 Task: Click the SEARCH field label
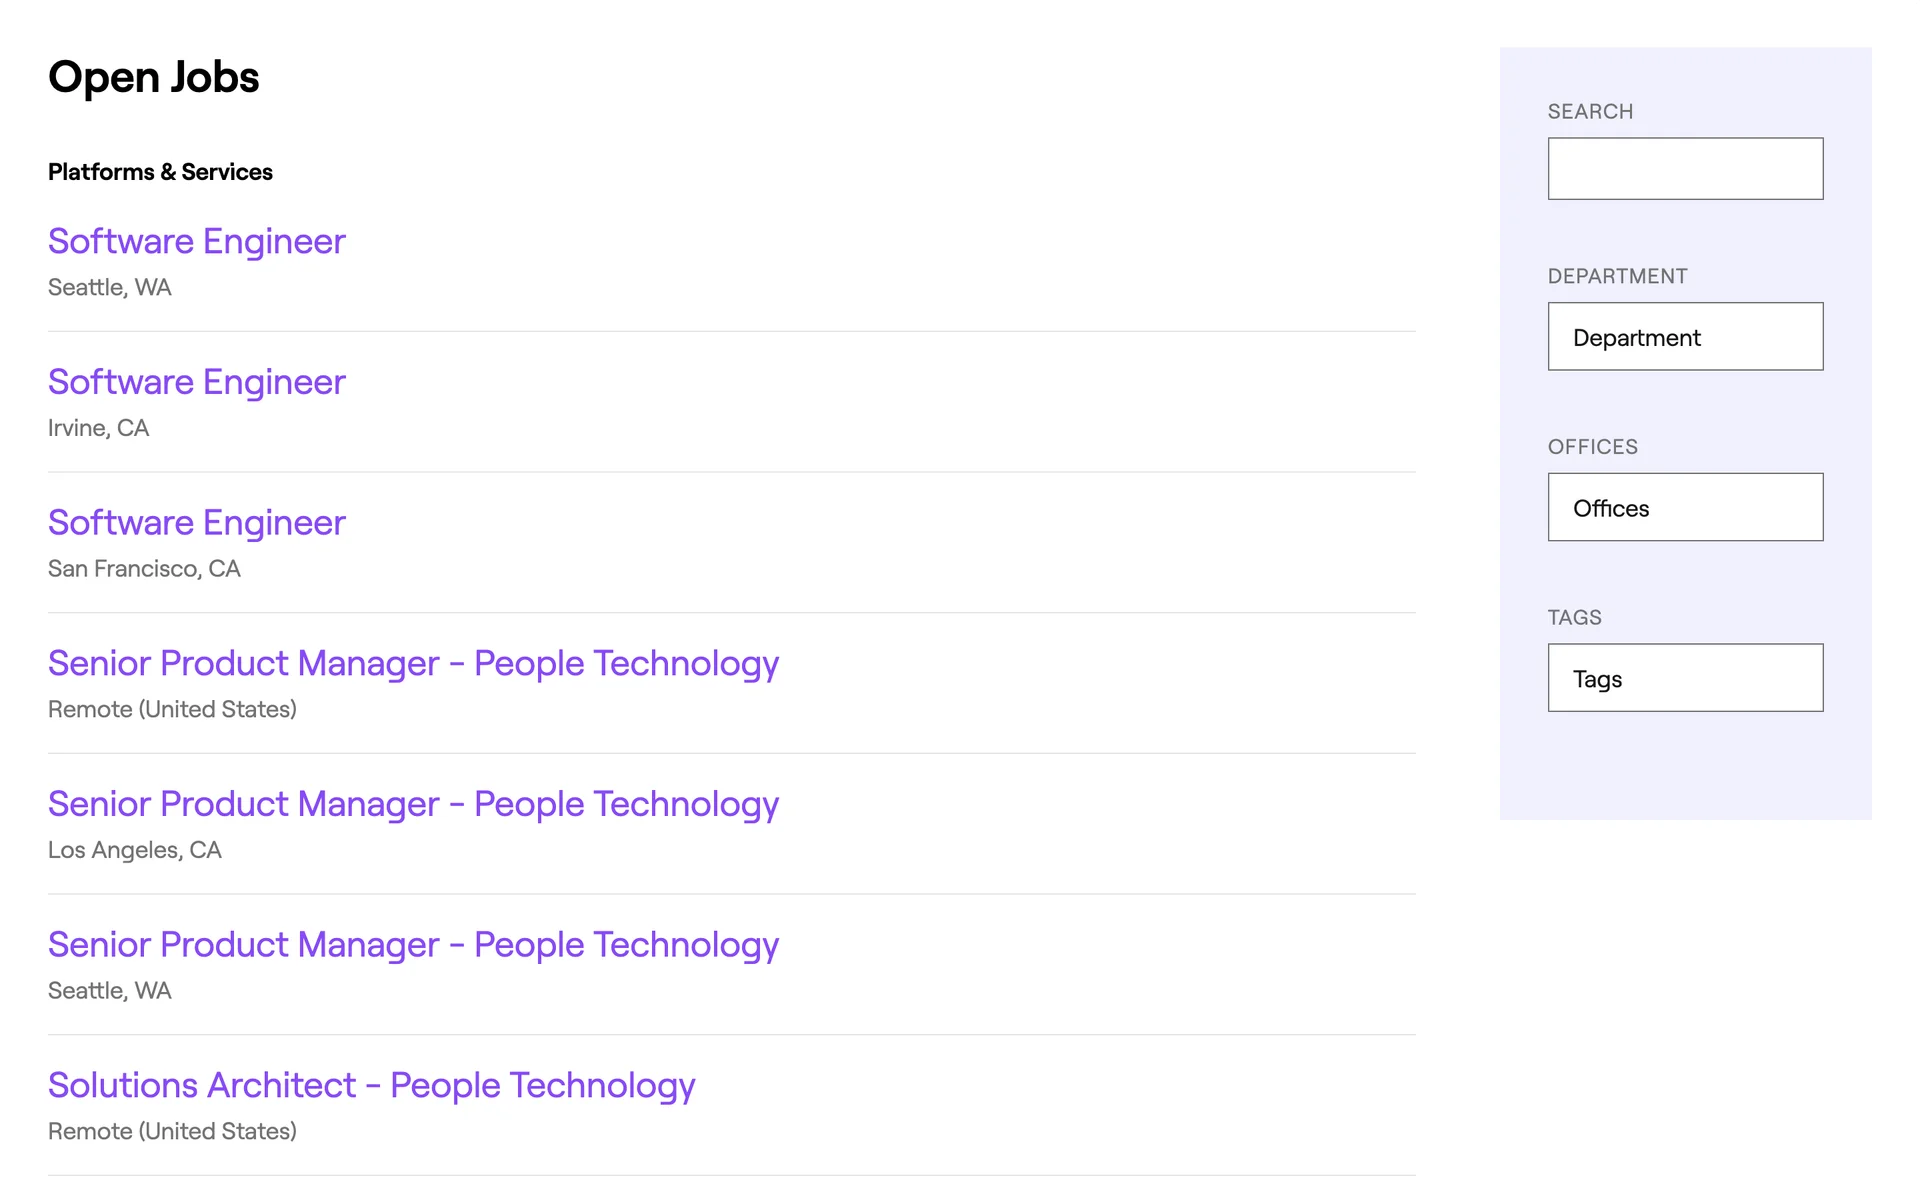coord(1590,112)
